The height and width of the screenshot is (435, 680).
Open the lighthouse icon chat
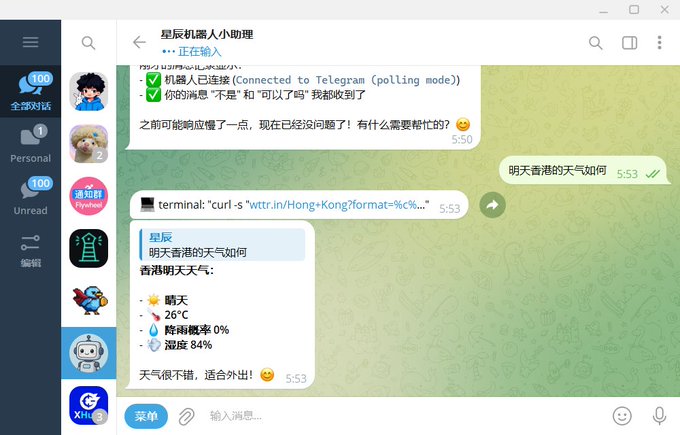(88, 248)
